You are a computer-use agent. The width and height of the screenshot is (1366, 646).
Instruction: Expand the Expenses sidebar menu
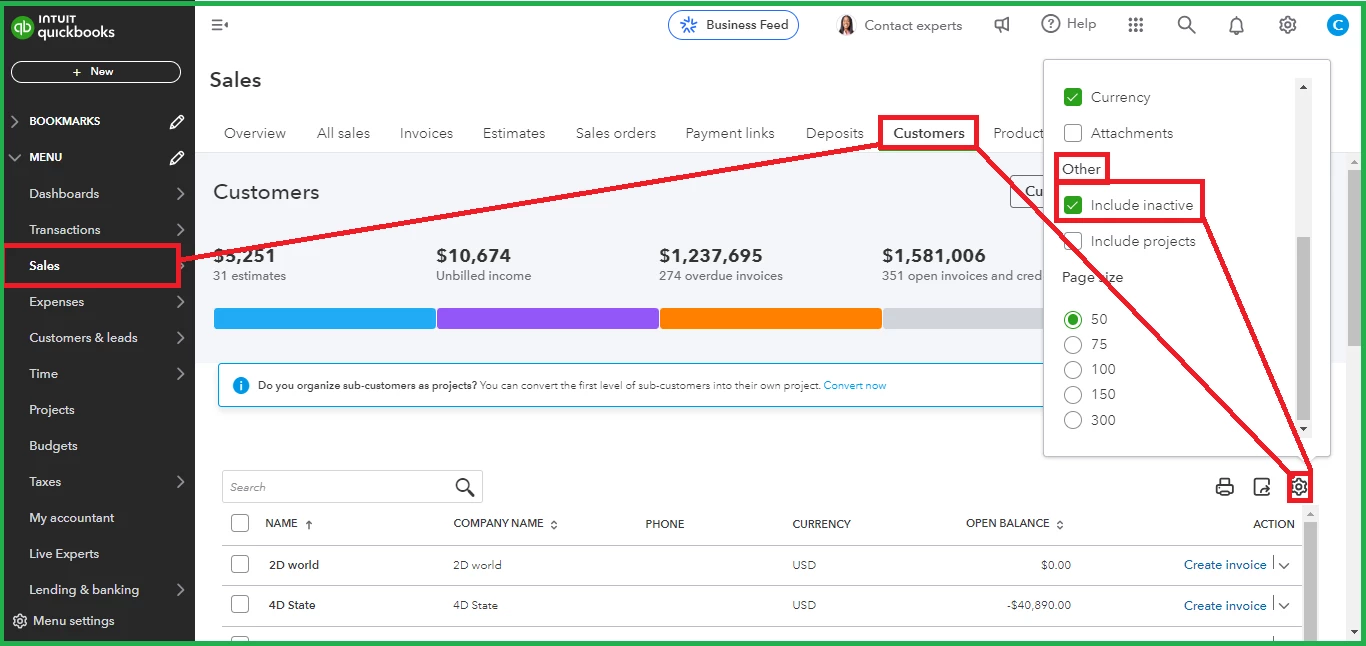tap(98, 302)
